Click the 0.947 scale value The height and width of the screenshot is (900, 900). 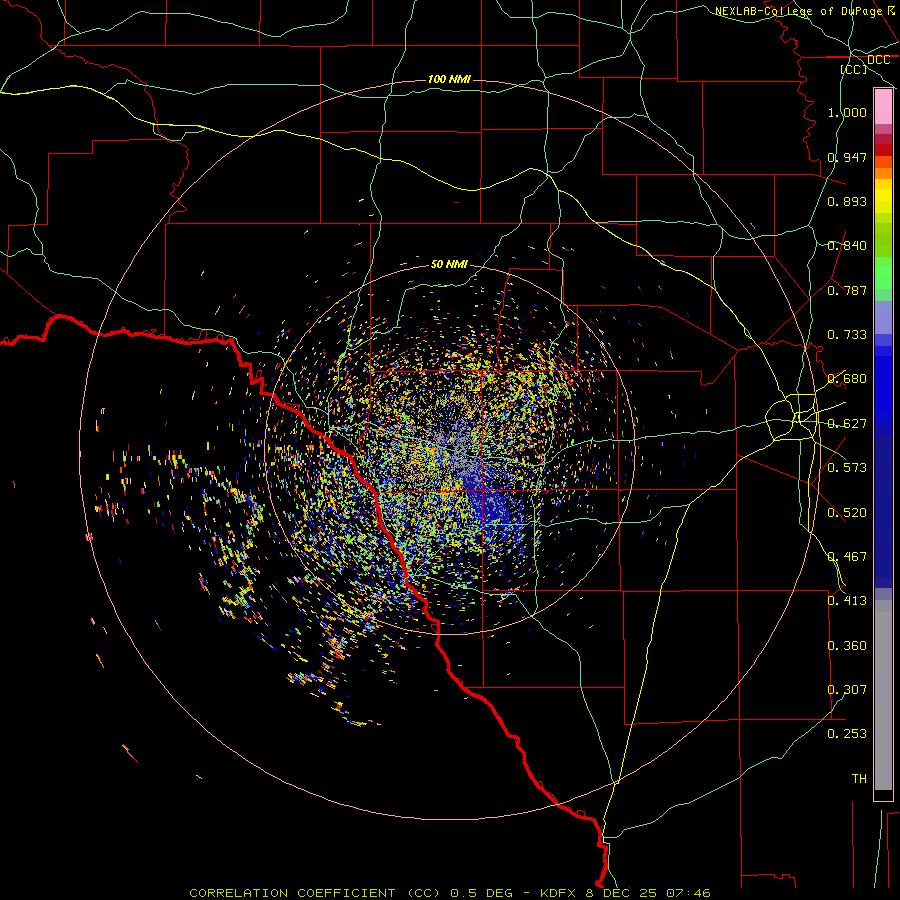pos(847,157)
